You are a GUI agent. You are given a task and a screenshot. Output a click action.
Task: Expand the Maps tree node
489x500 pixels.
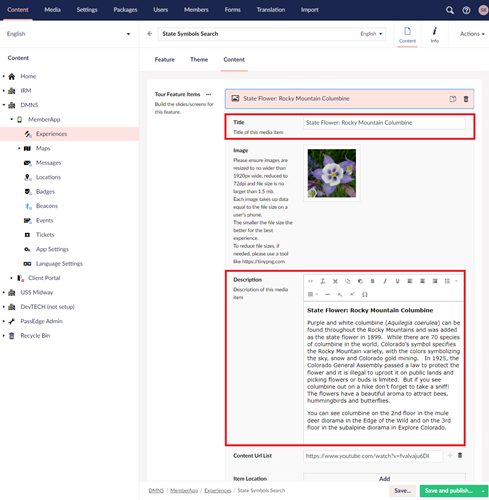[x=19, y=148]
